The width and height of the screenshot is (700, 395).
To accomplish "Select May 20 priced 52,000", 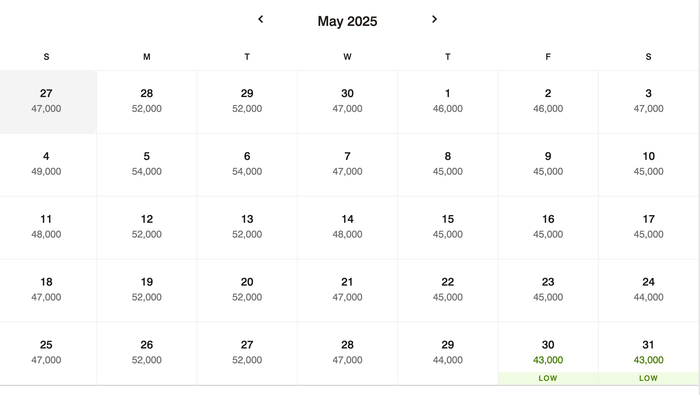I will click(x=247, y=291).
